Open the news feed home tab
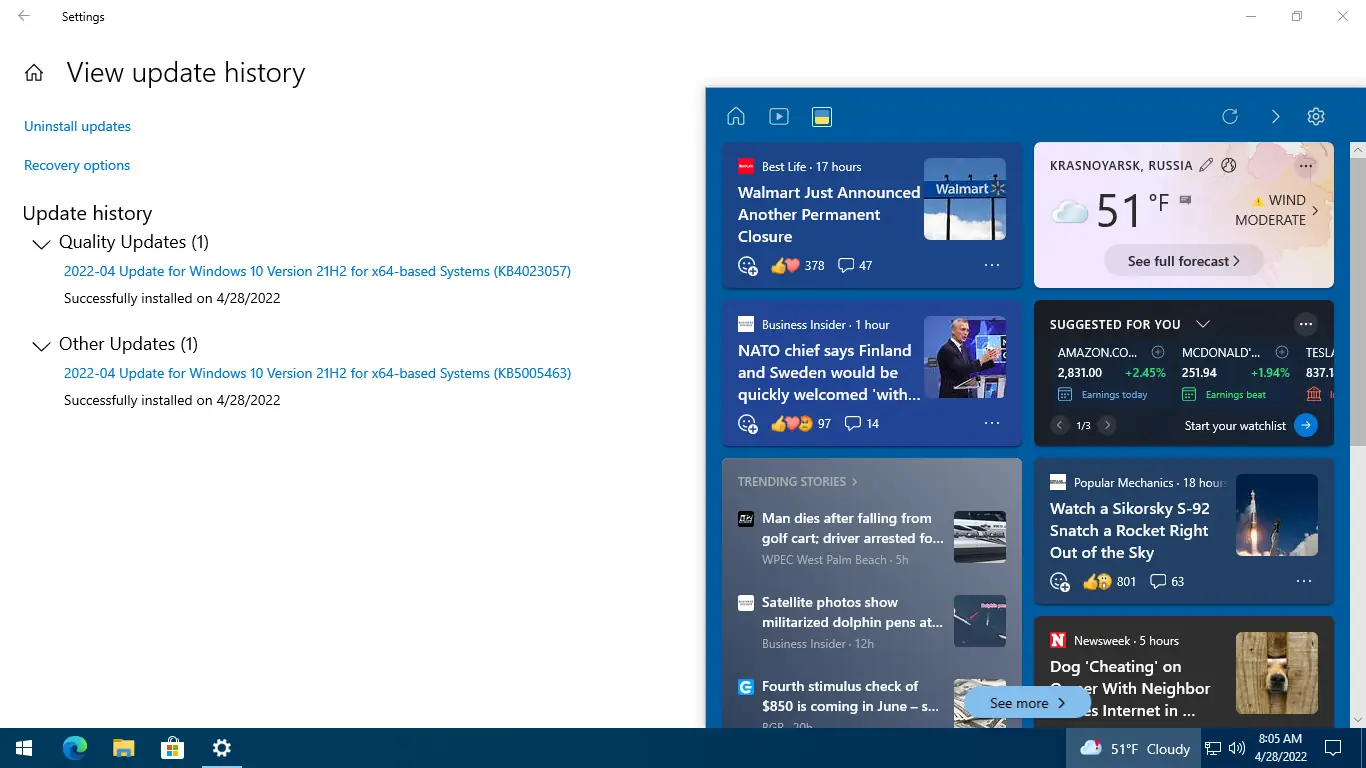Image resolution: width=1366 pixels, height=768 pixels. (736, 116)
